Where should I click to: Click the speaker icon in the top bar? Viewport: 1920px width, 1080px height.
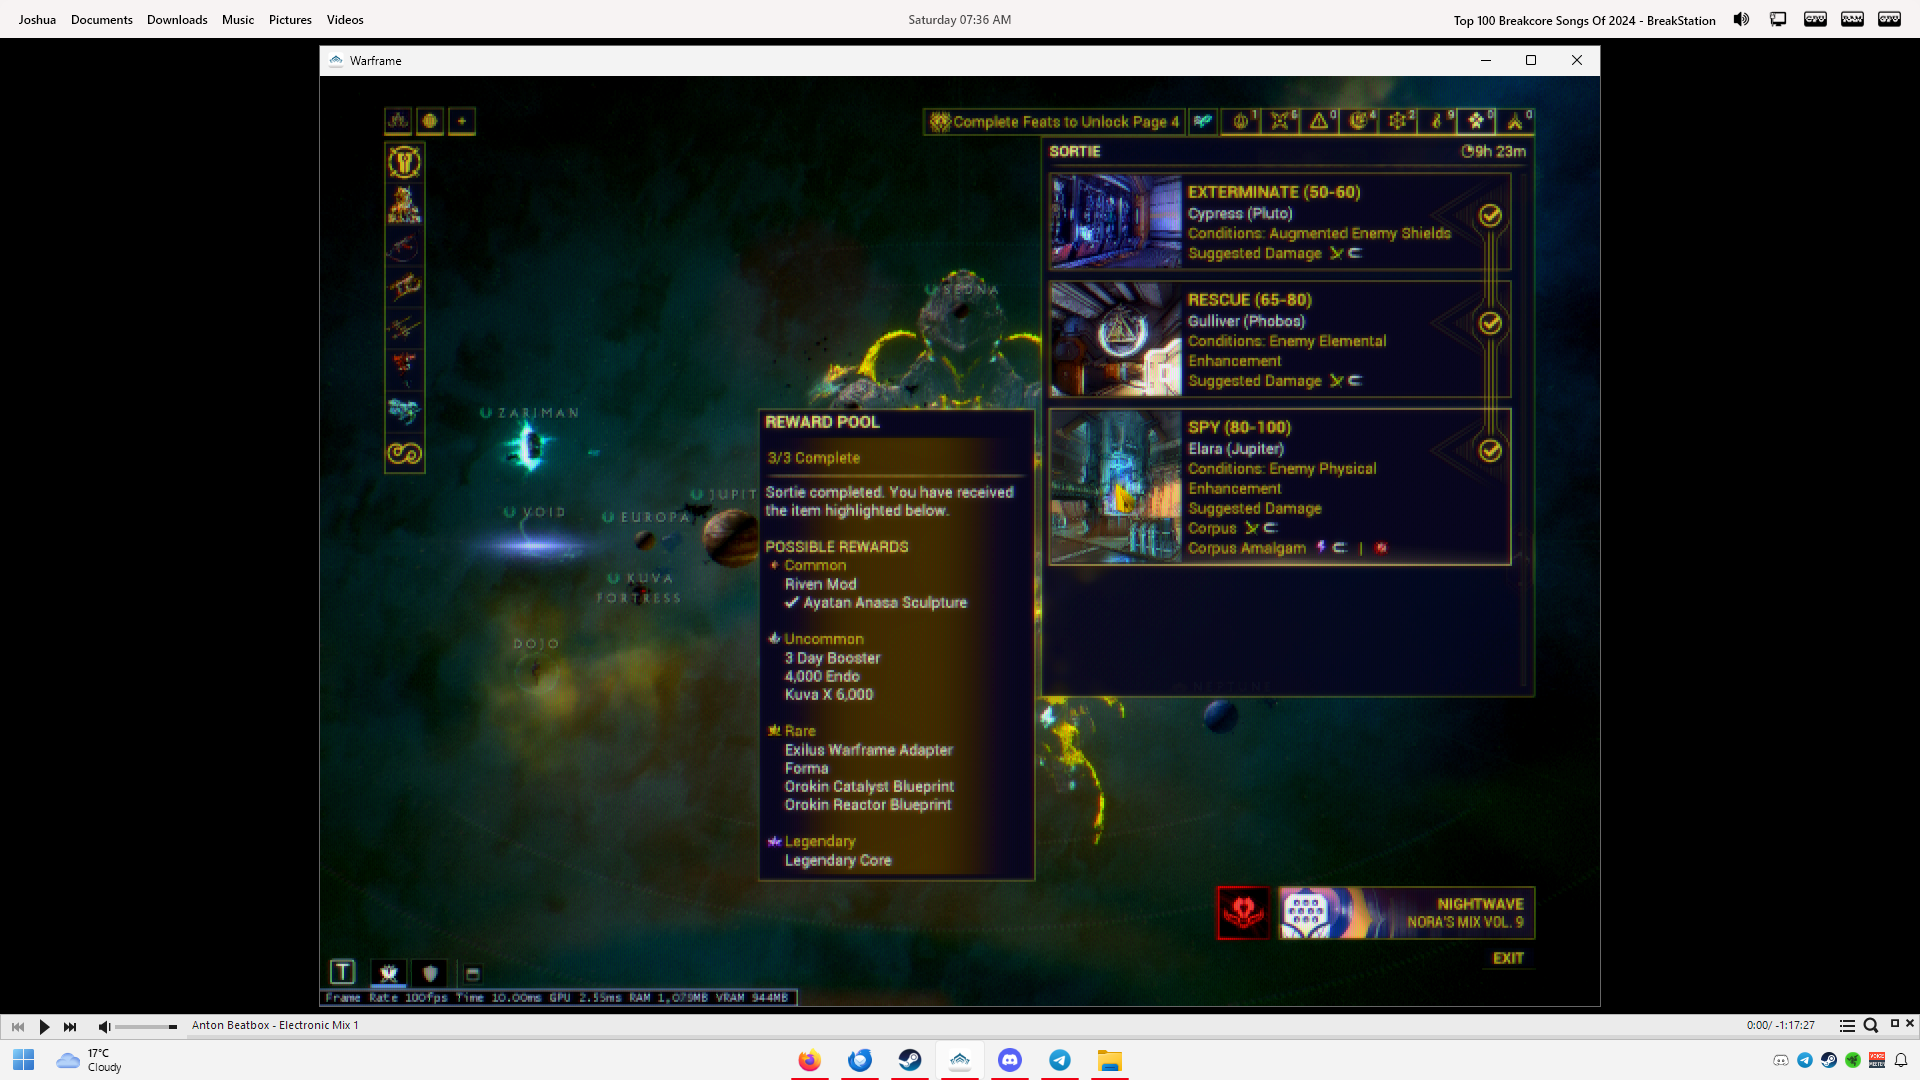pyautogui.click(x=1741, y=19)
